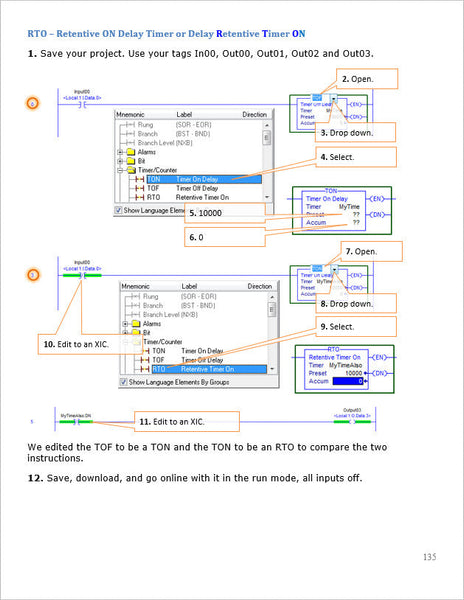Image resolution: width=464 pixels, height=600 pixels.
Task: Click the Alarms folder icon in second list
Action: [x=136, y=324]
